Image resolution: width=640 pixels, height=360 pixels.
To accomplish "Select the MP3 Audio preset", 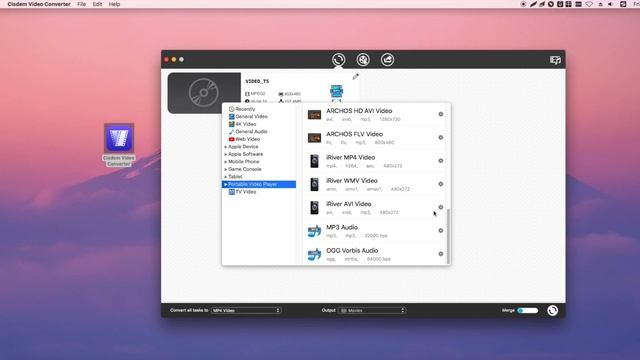I will 375,231.
